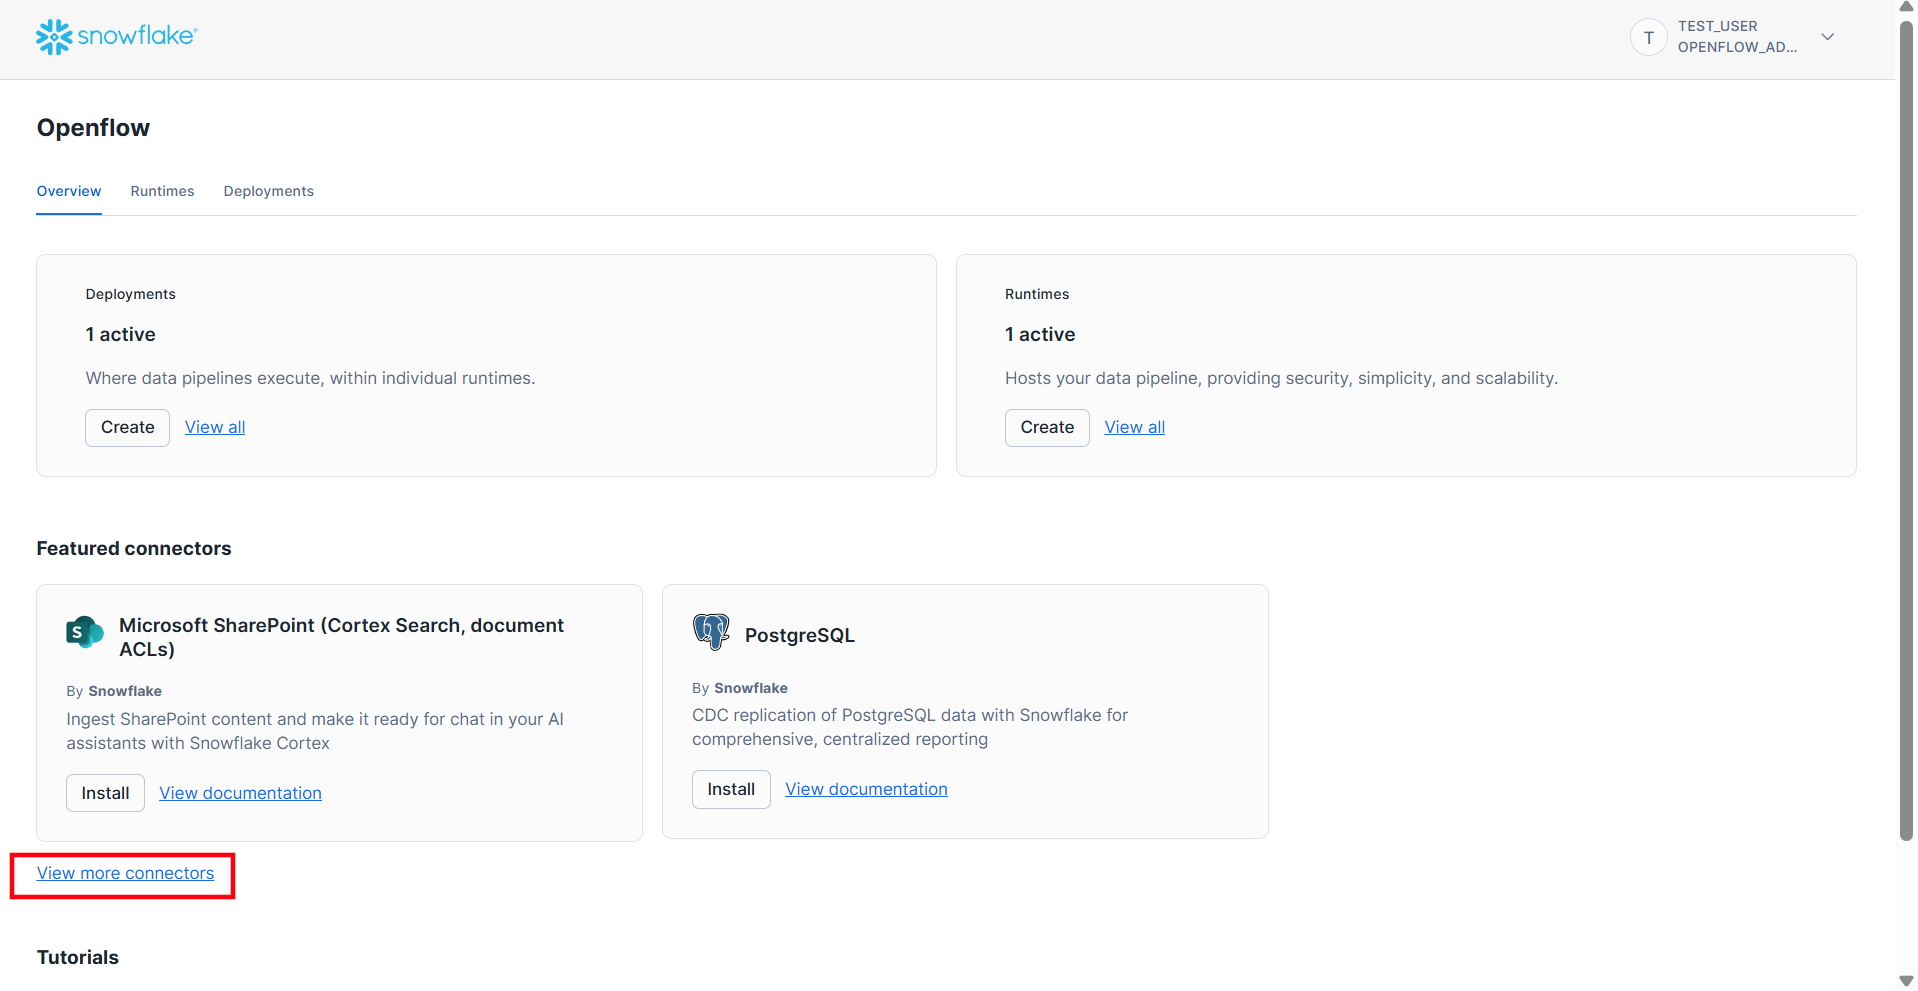This screenshot has height=991, width=1918.
Task: Click the 'Where data pipelines execute' description
Action: pyautogui.click(x=311, y=378)
